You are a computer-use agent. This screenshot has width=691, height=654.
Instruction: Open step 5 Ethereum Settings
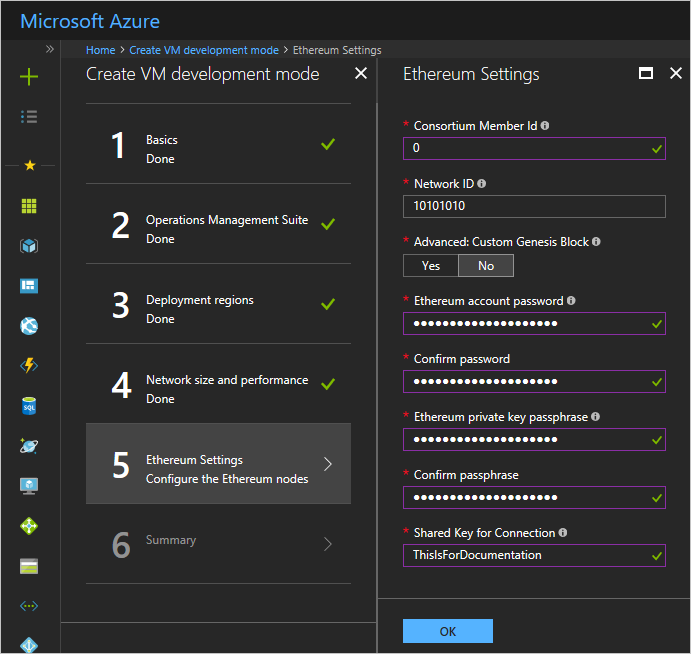click(218, 464)
